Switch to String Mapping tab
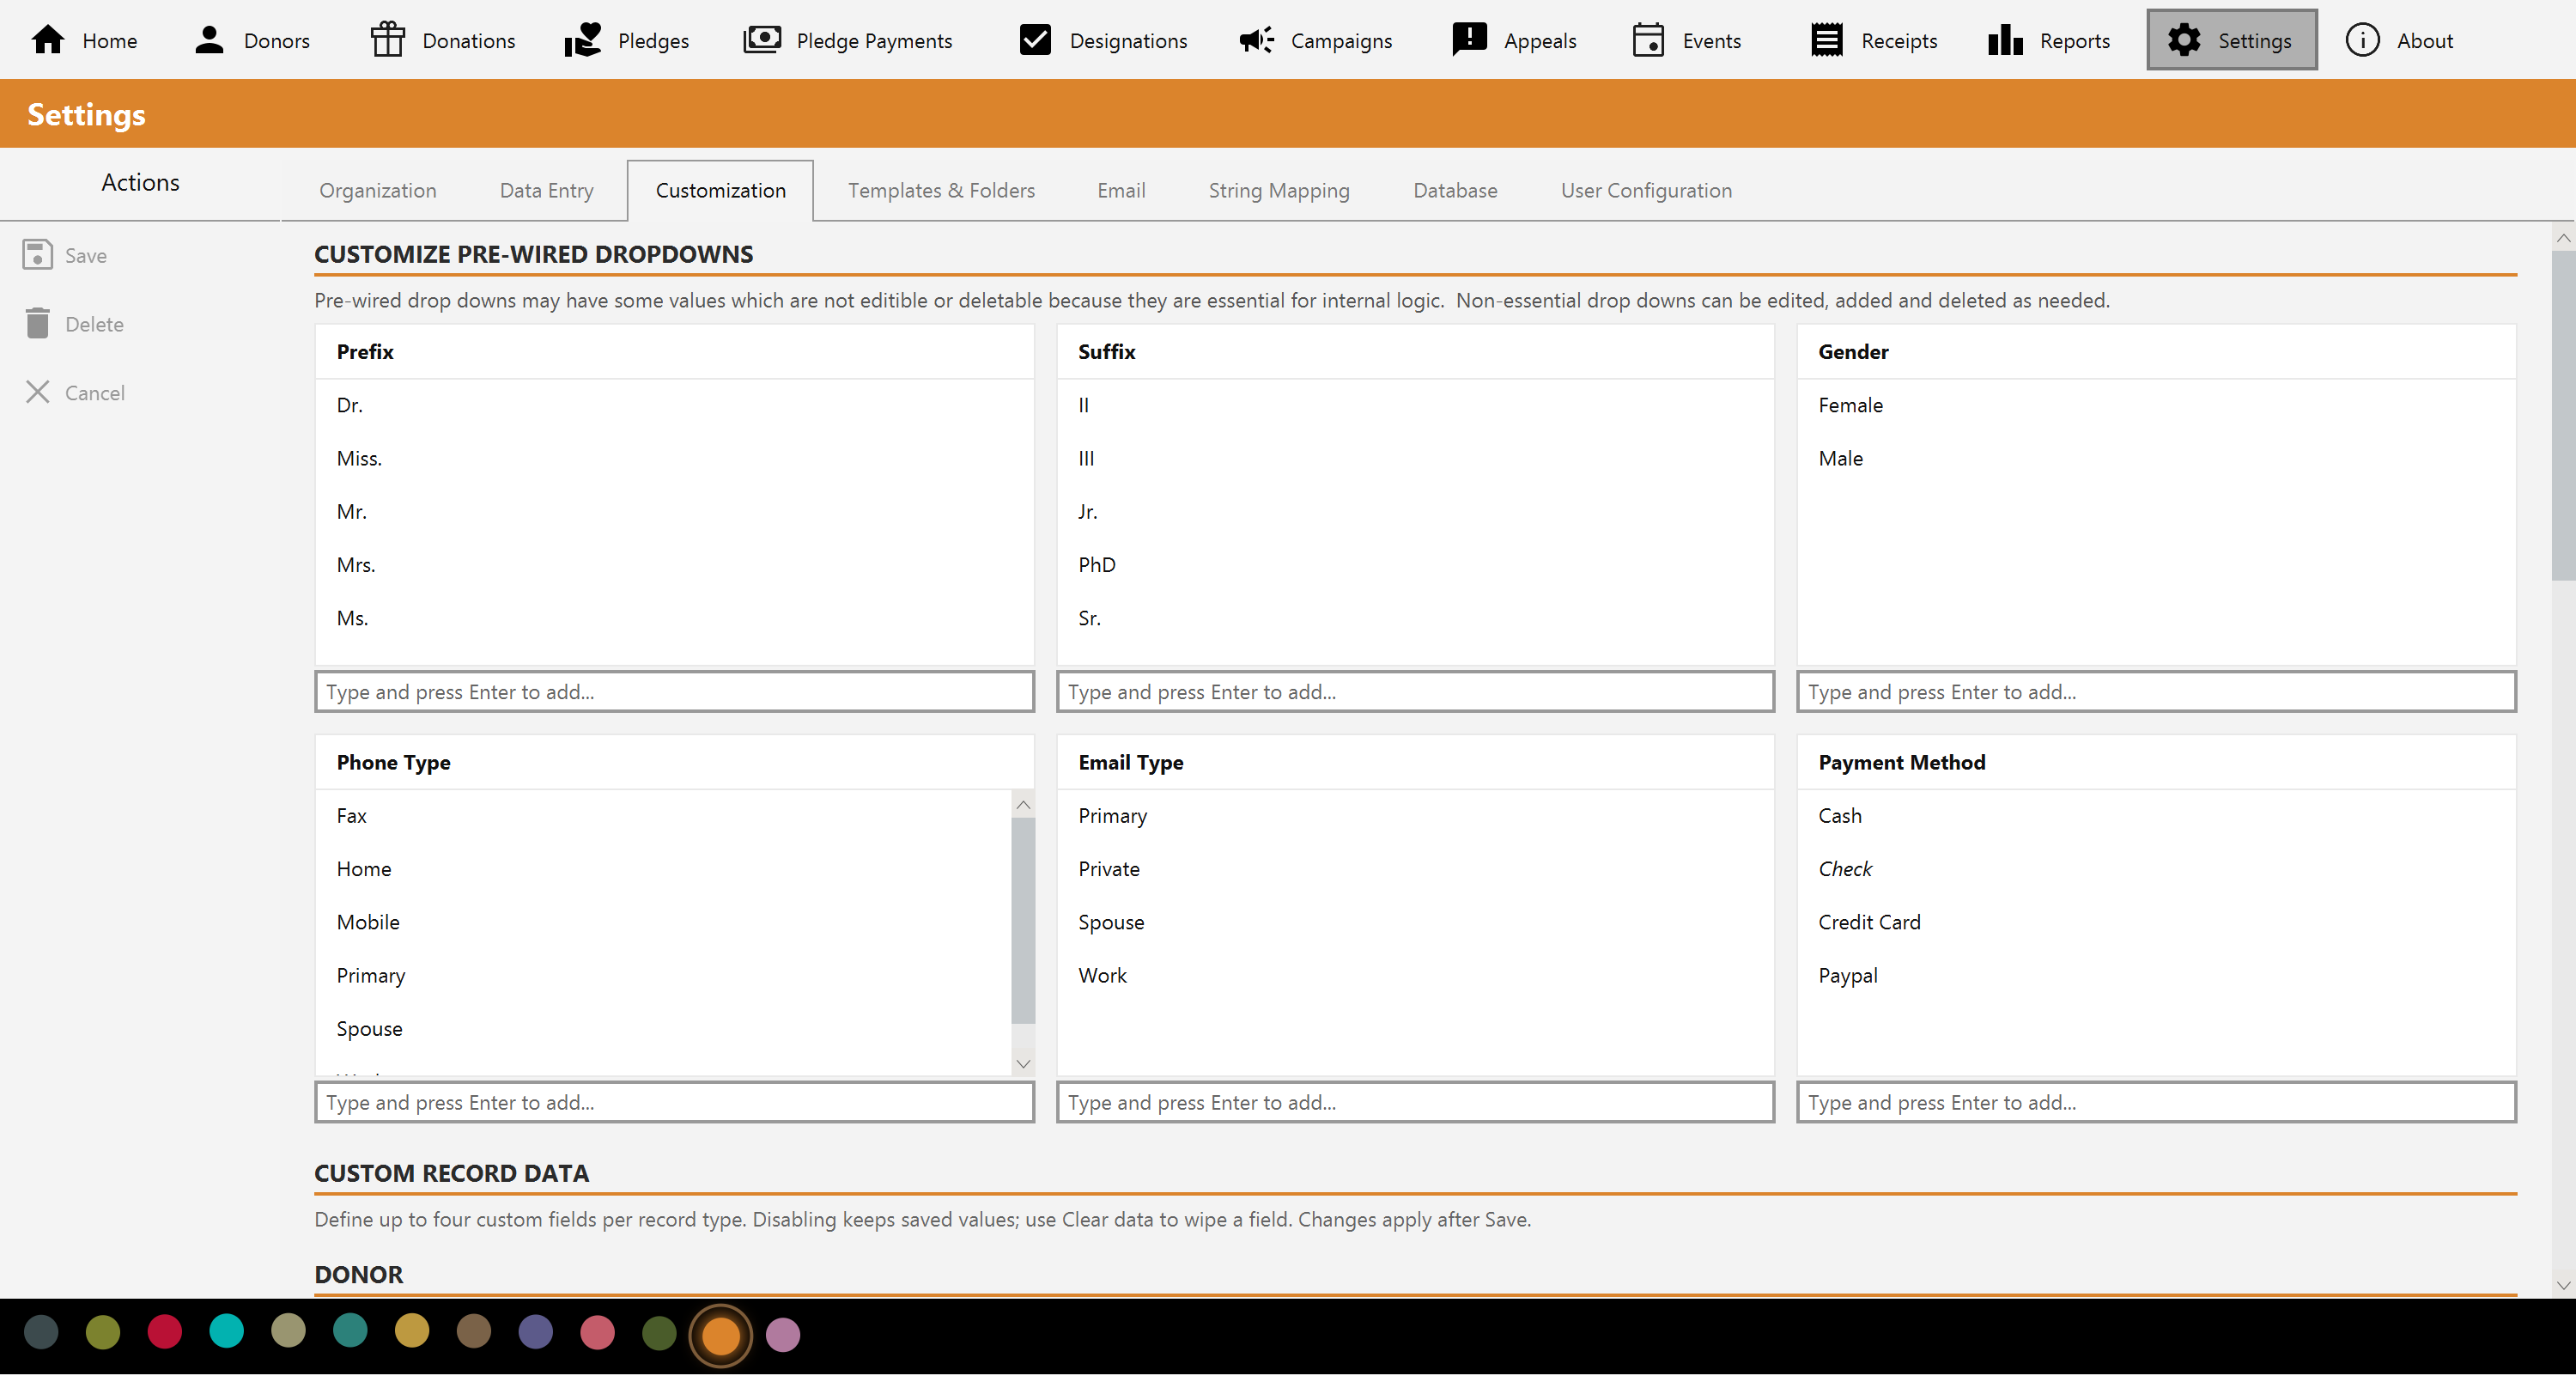 pyautogui.click(x=1279, y=191)
